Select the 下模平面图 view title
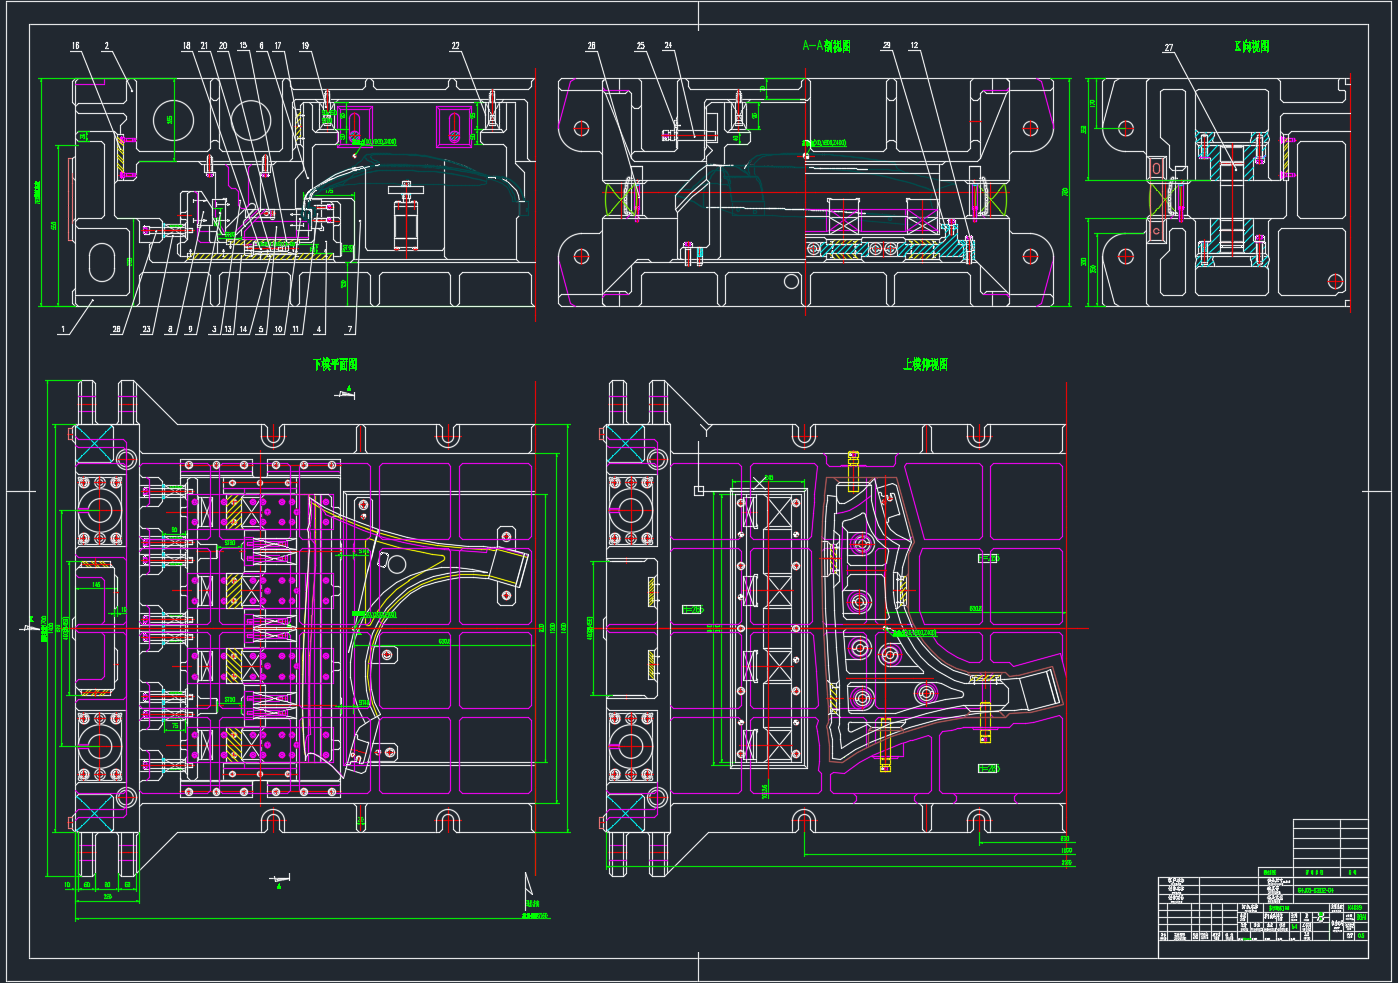 point(335,365)
